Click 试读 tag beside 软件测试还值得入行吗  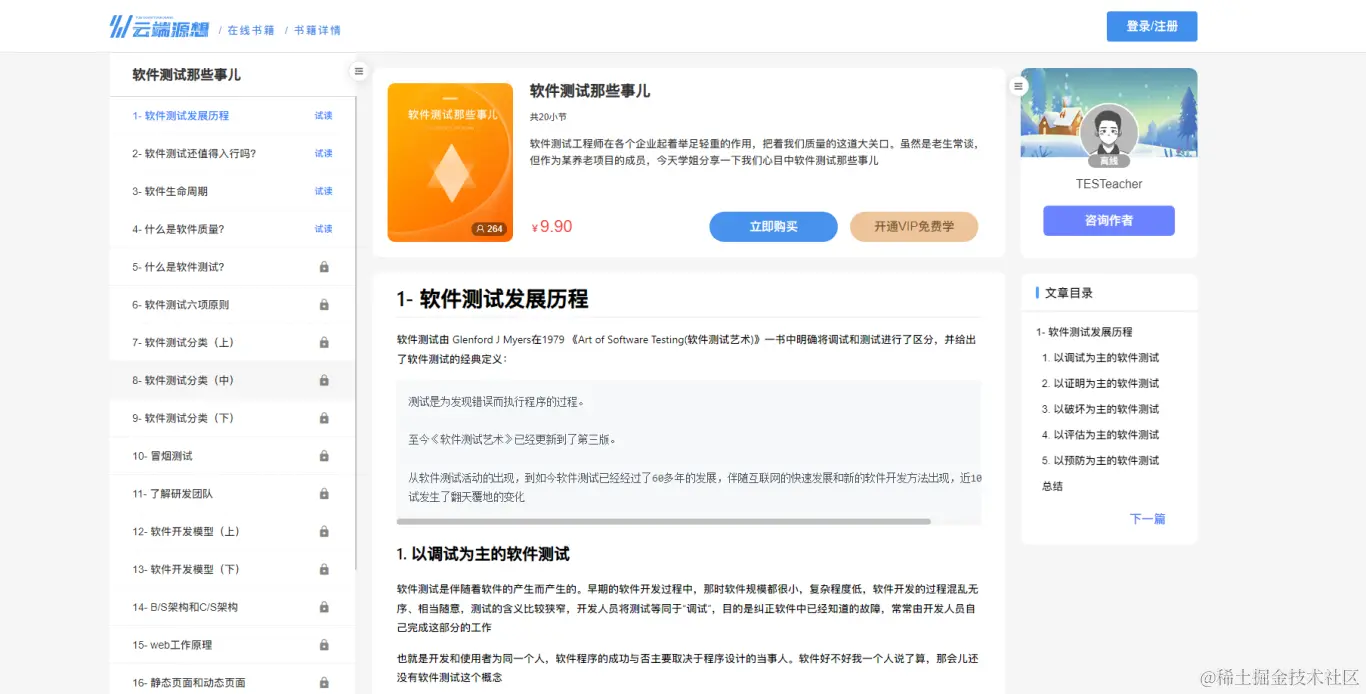(324, 154)
